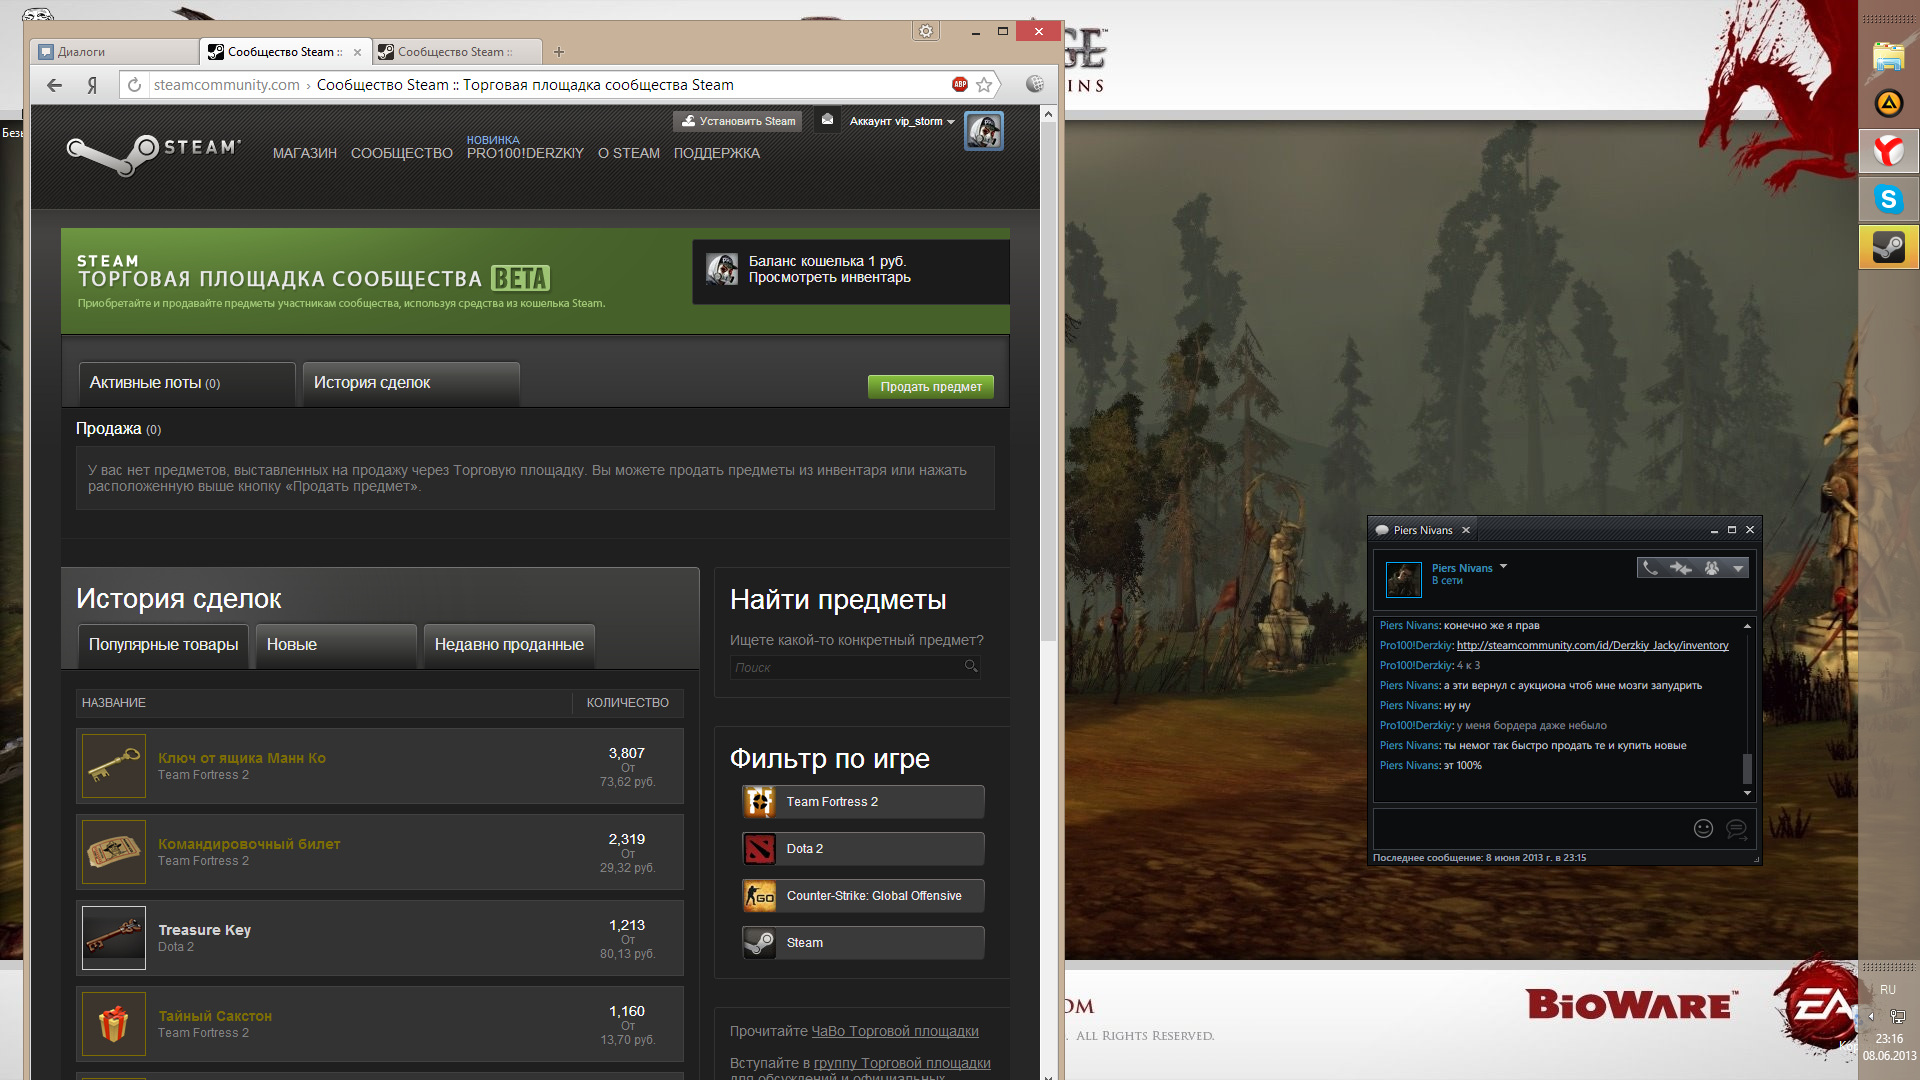Viewport: 1920px width, 1080px height.
Task: Open the 'Активные лоты (0)' tab
Action: (x=187, y=384)
